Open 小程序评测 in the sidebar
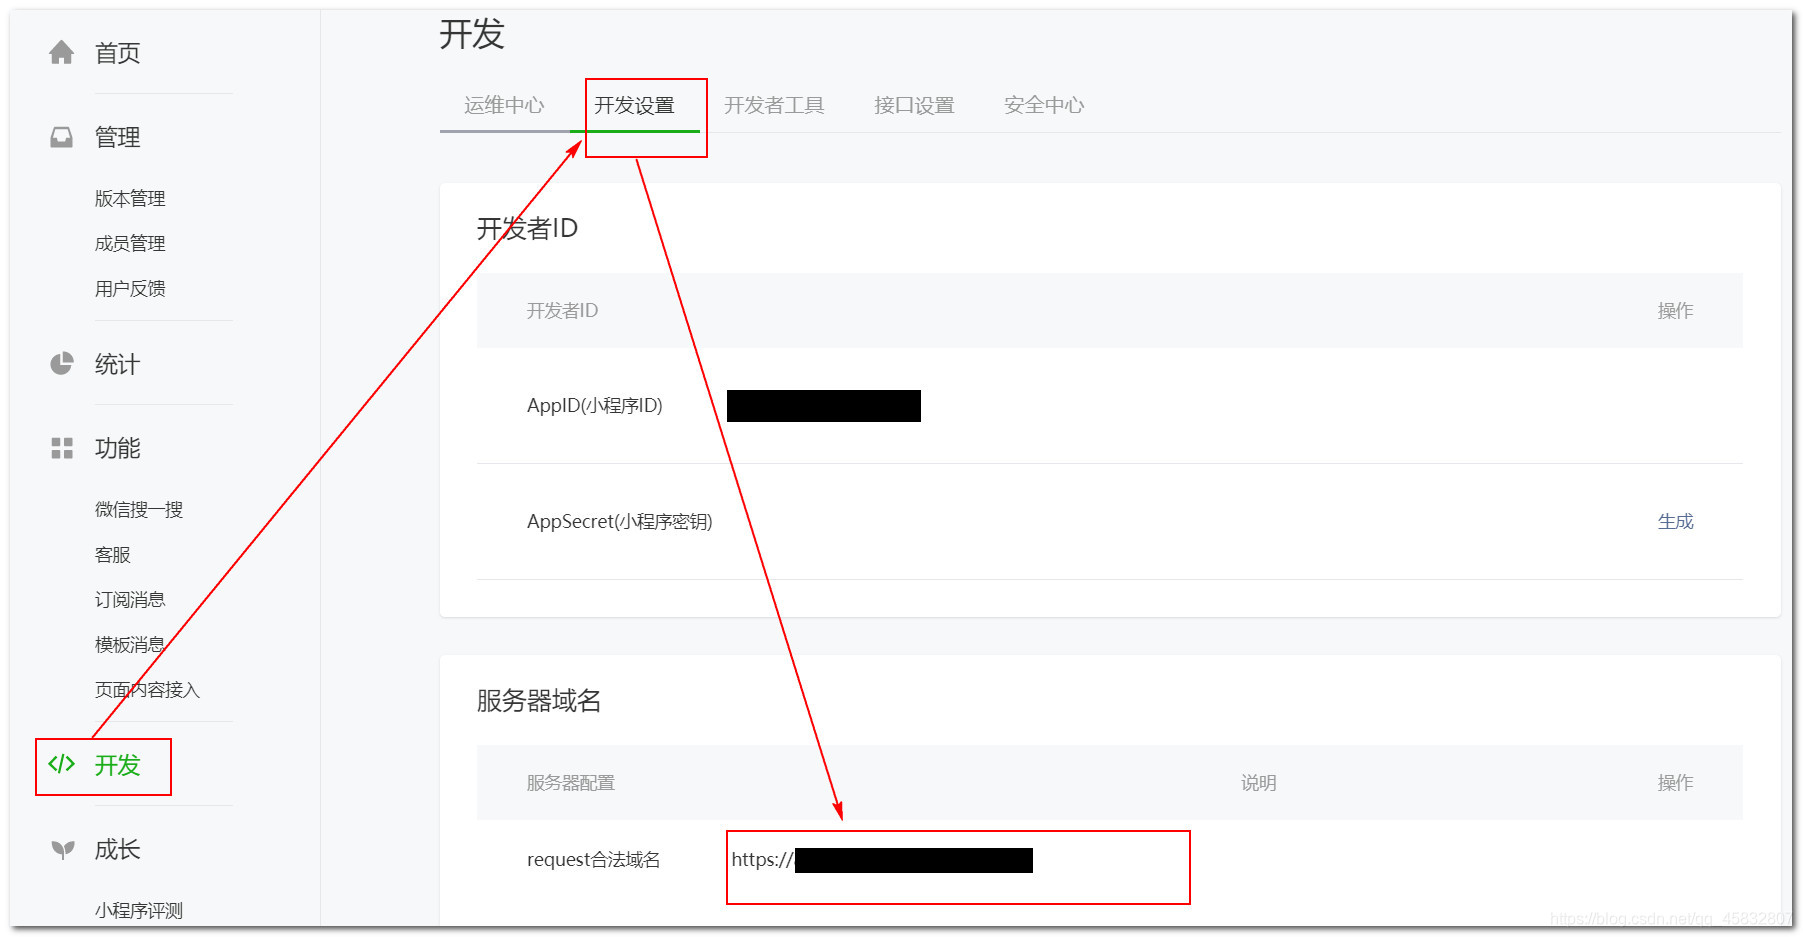The image size is (1803, 937). 139,910
